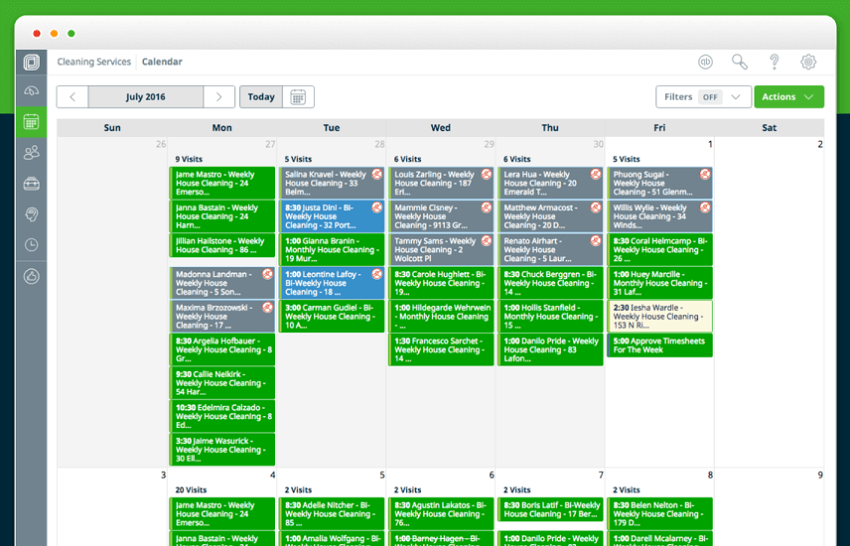Screen dimensions: 850x546
Task: Open the Actions dropdown
Action: (x=789, y=97)
